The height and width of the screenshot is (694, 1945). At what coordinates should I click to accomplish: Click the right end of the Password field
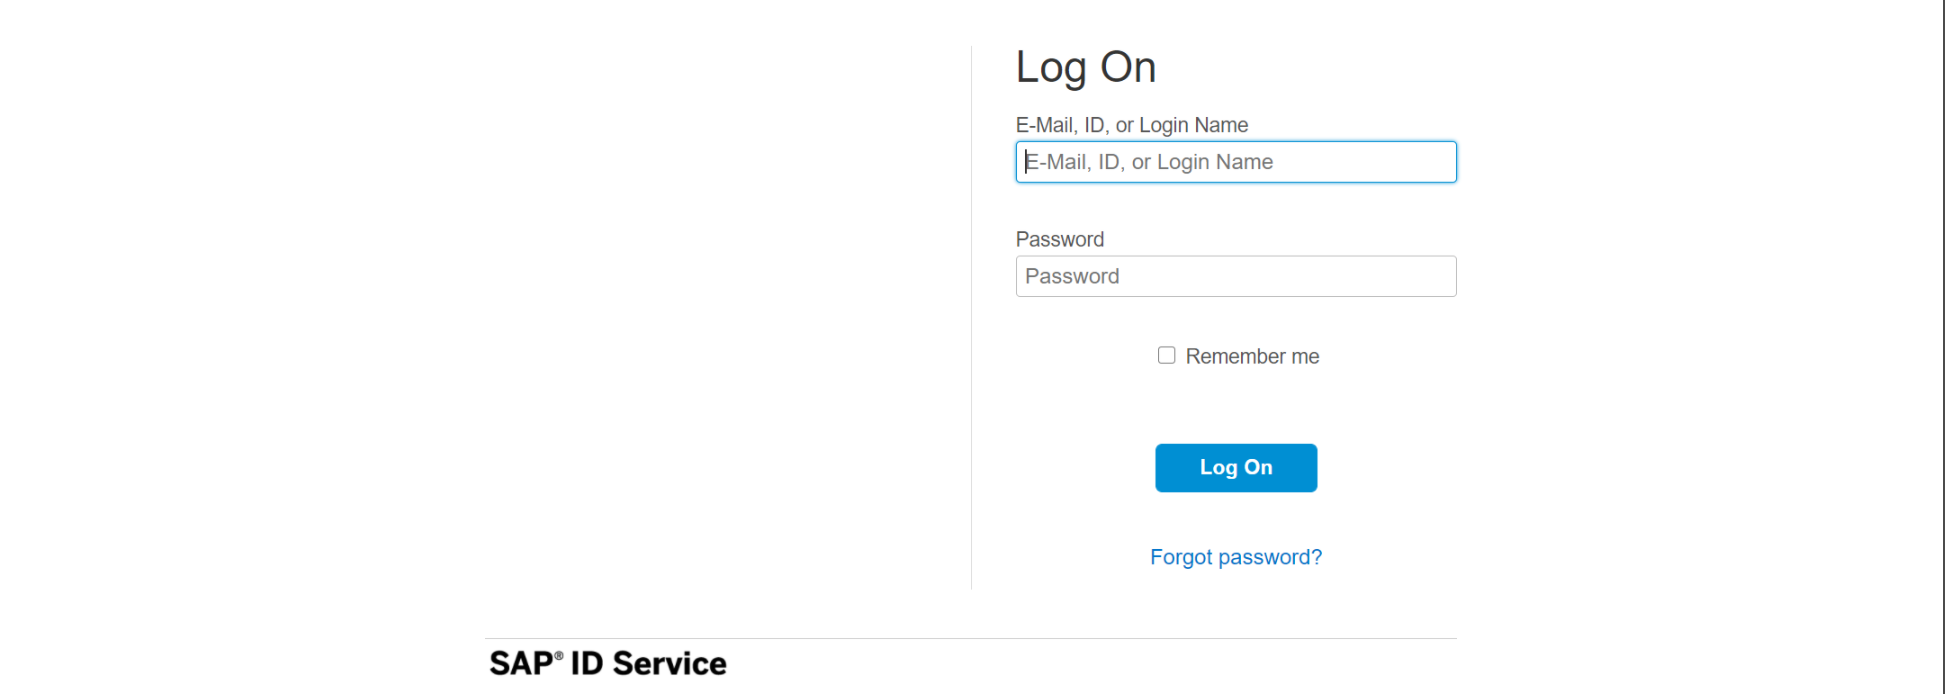1440,276
